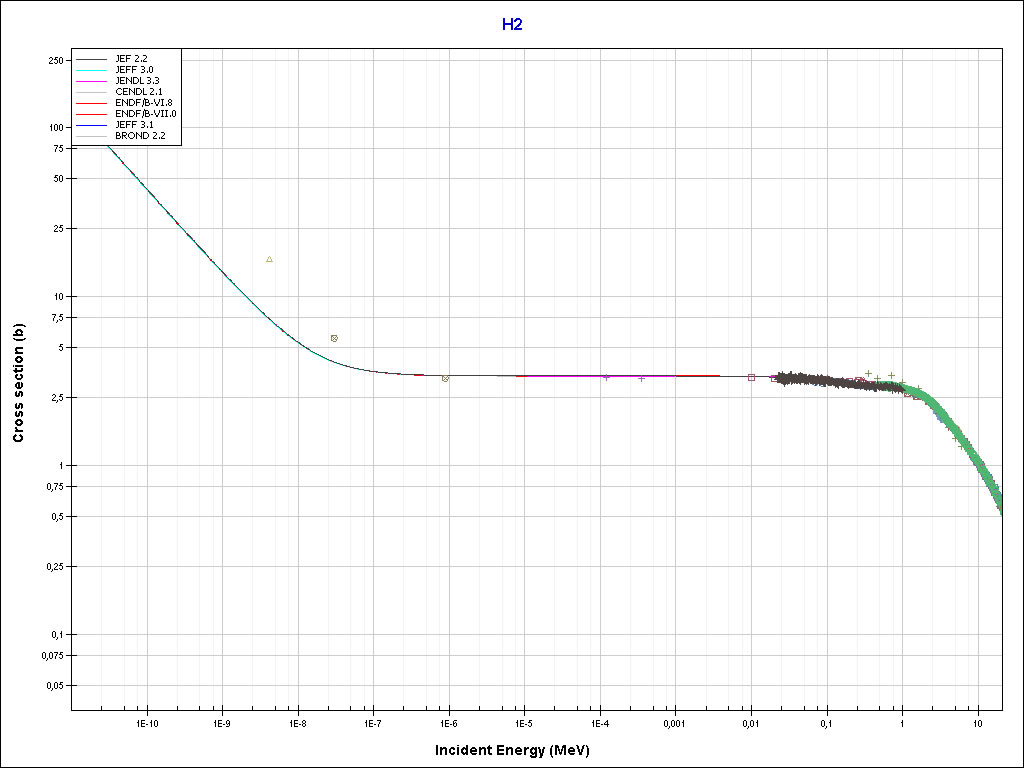Screen dimensions: 1024x768
Task: Click the "Cross section (b)" y-axis title
Action: coord(18,383)
